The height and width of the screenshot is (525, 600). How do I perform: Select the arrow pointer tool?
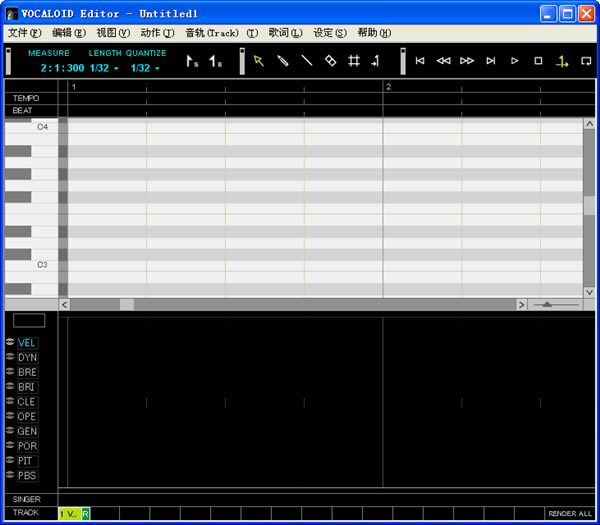258,61
